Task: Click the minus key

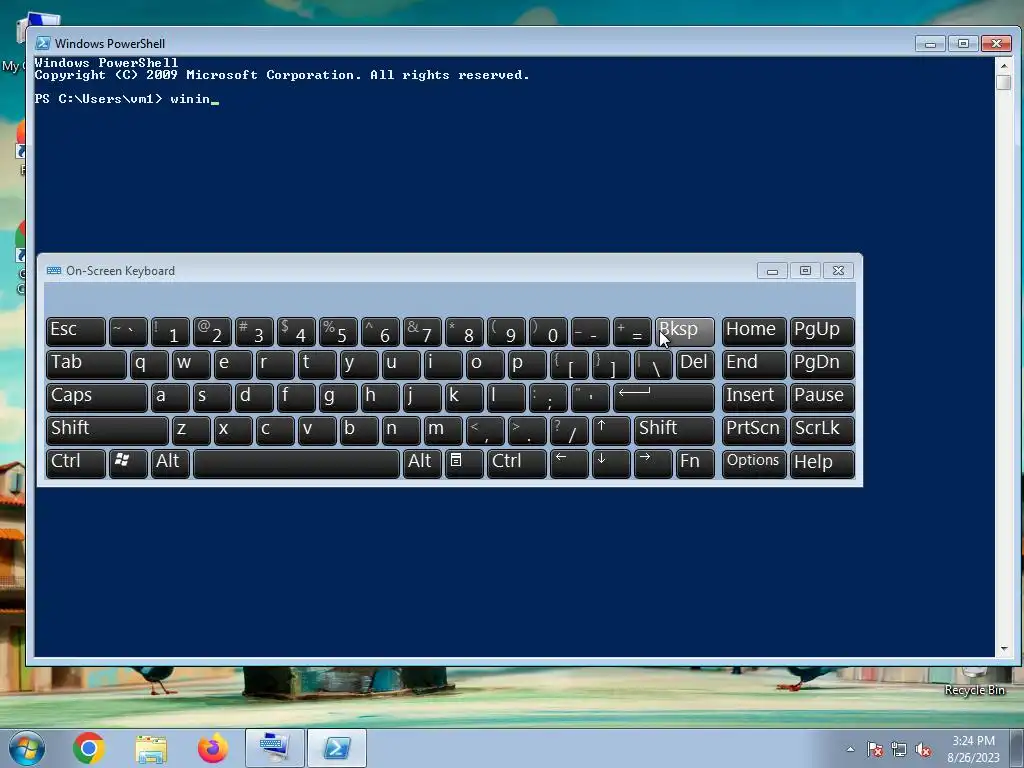Action: 590,331
